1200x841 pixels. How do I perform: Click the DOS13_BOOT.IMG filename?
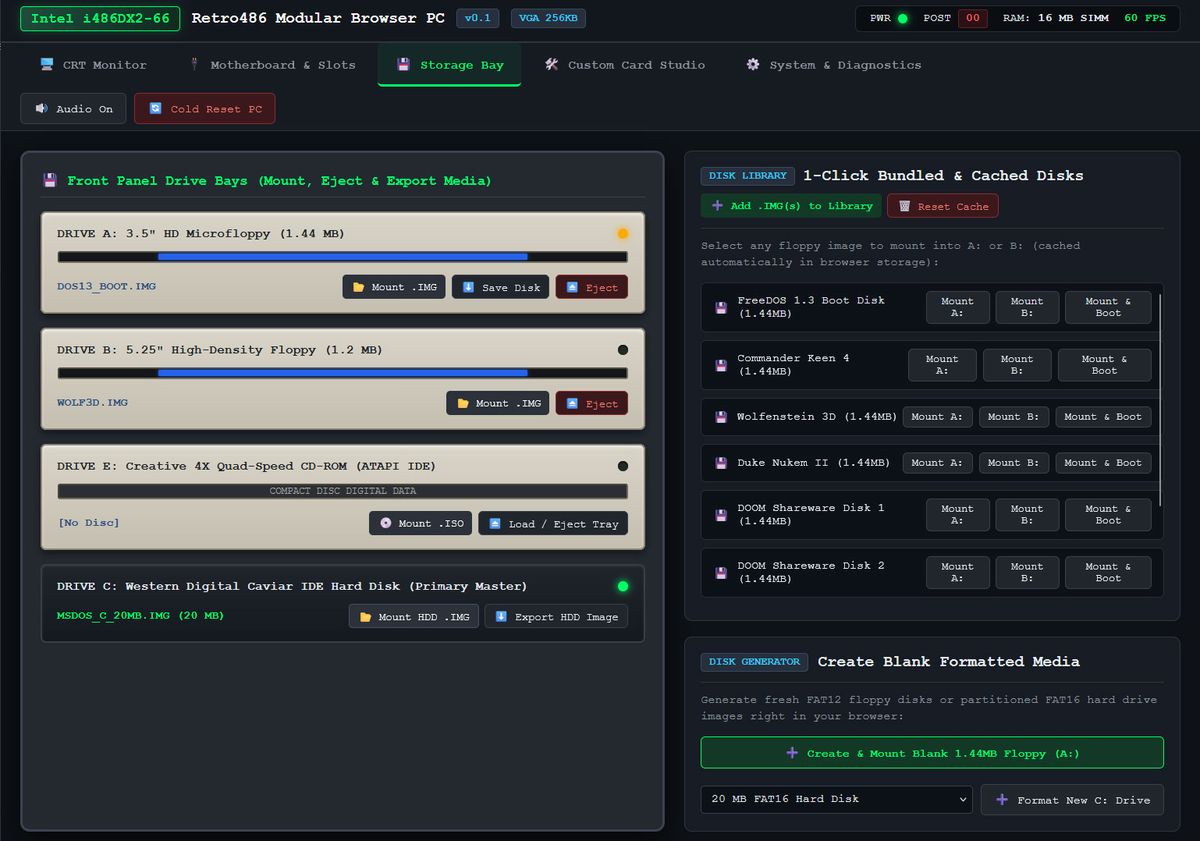pyautogui.click(x=107, y=286)
